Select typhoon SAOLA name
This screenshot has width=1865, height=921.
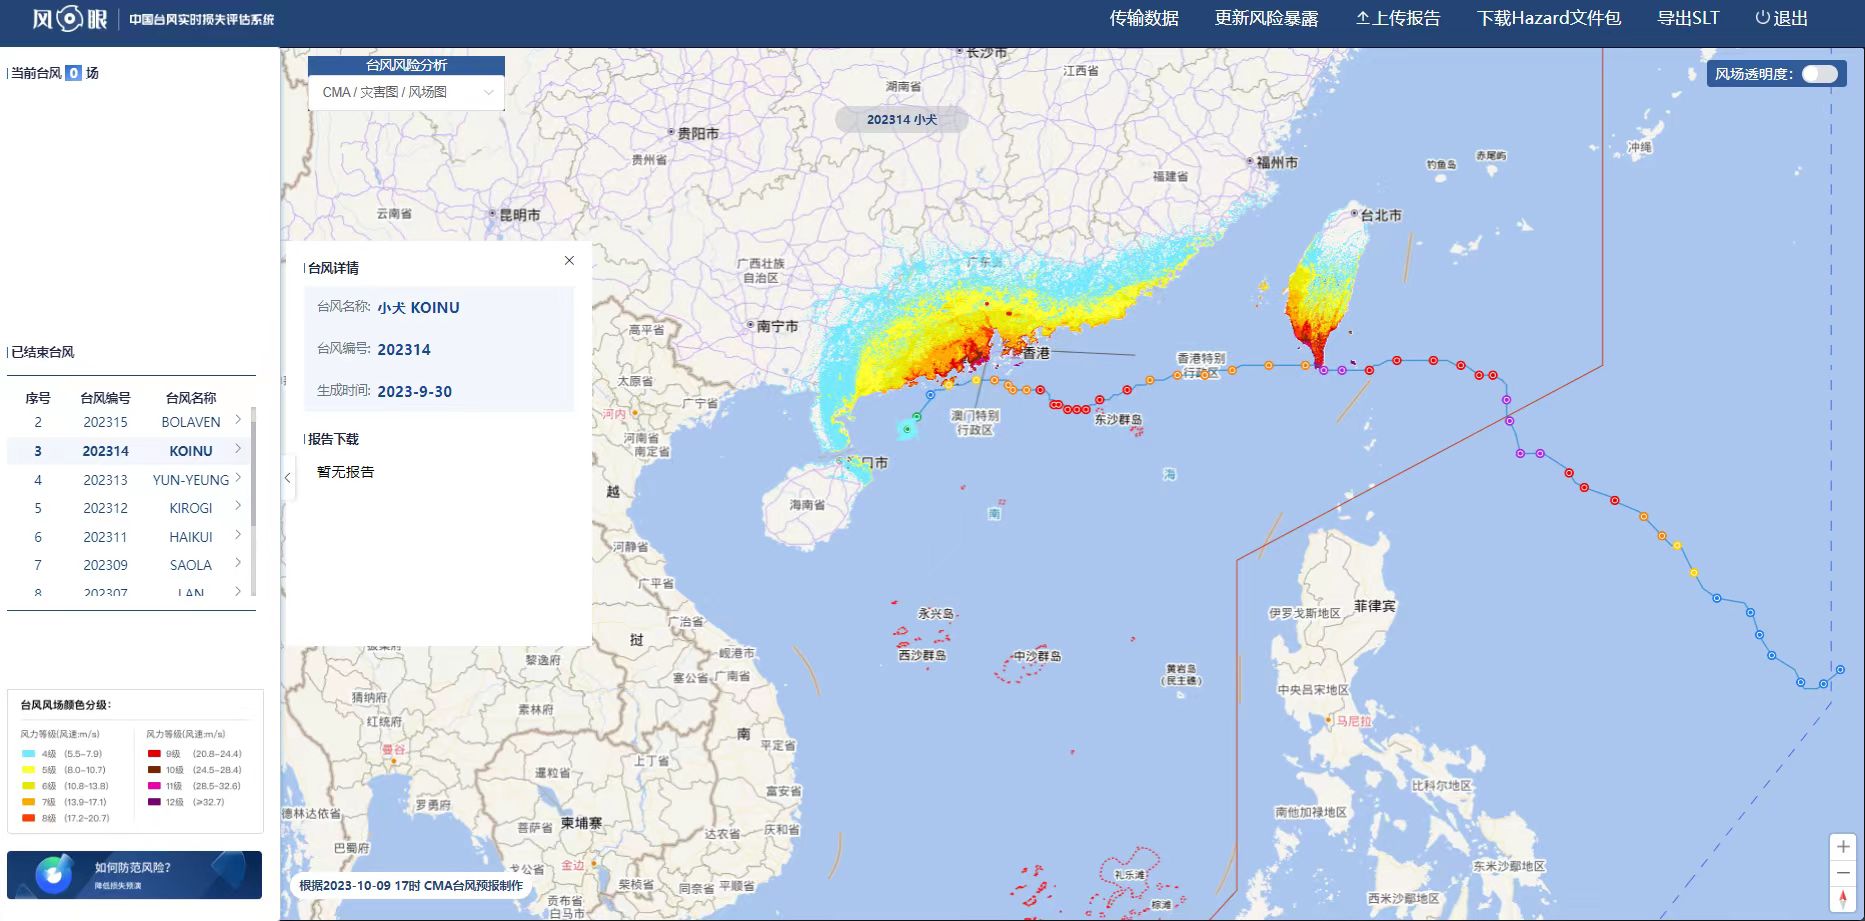pyautogui.click(x=191, y=565)
